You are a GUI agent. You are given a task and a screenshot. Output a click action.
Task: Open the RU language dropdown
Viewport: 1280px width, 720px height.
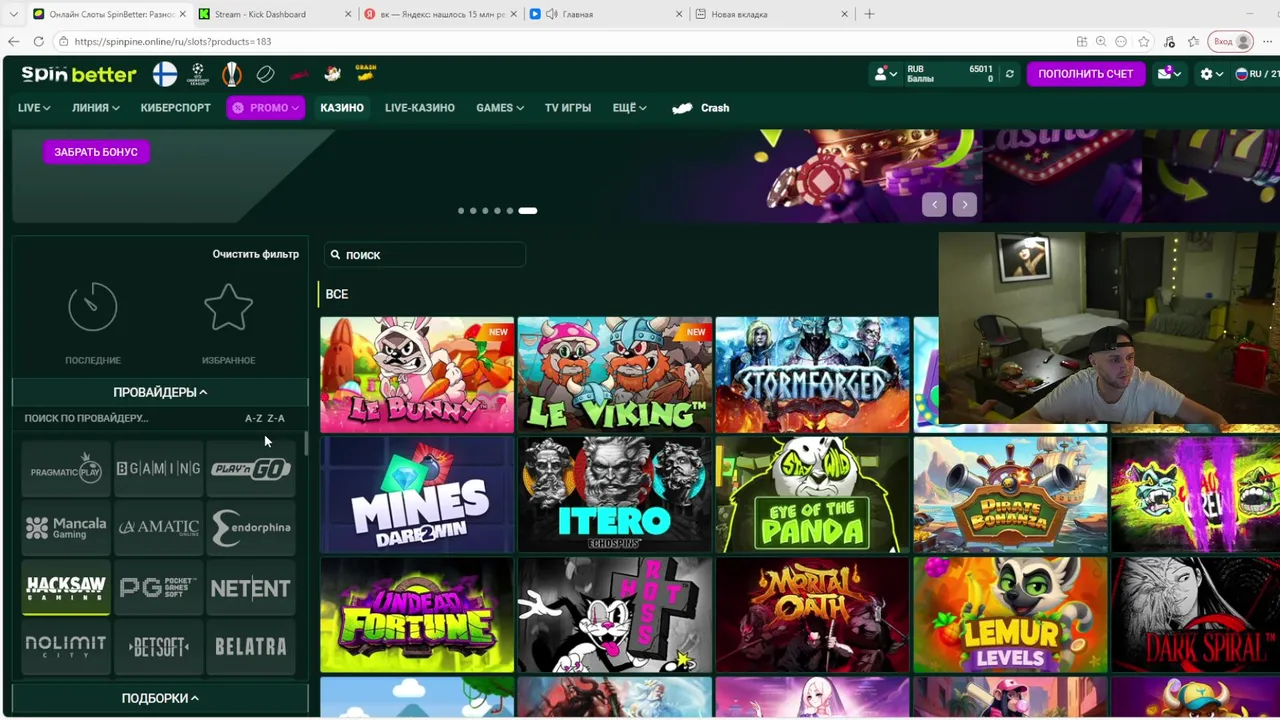pos(1257,74)
